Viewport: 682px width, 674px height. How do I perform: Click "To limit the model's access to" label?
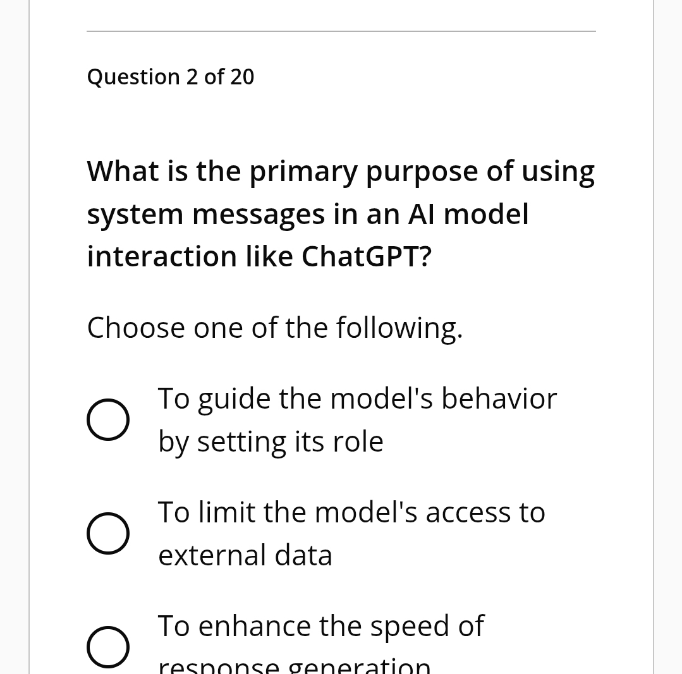point(351,512)
